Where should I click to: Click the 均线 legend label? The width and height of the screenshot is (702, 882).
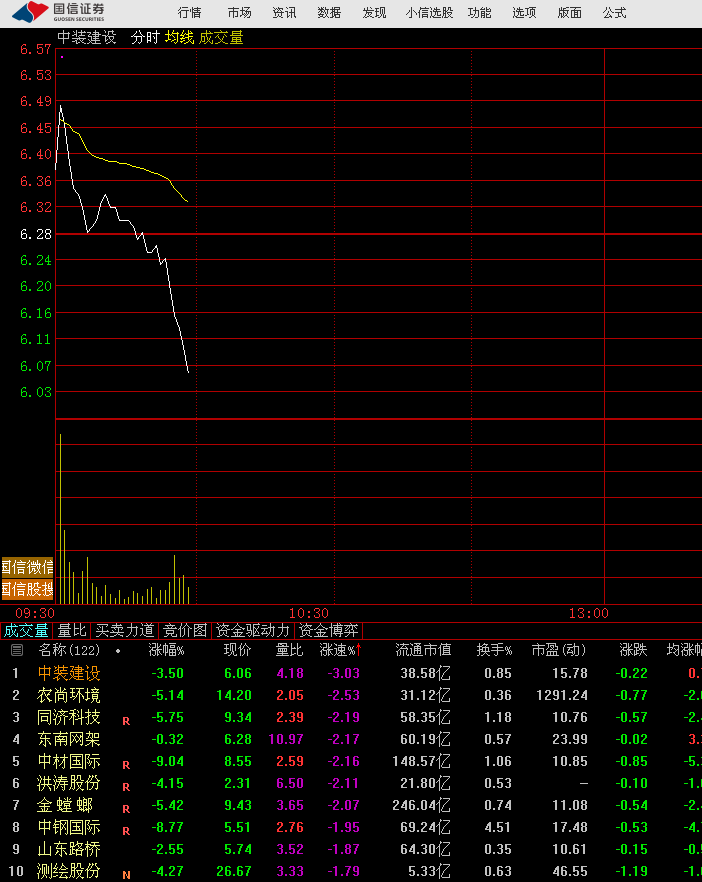tap(179, 38)
